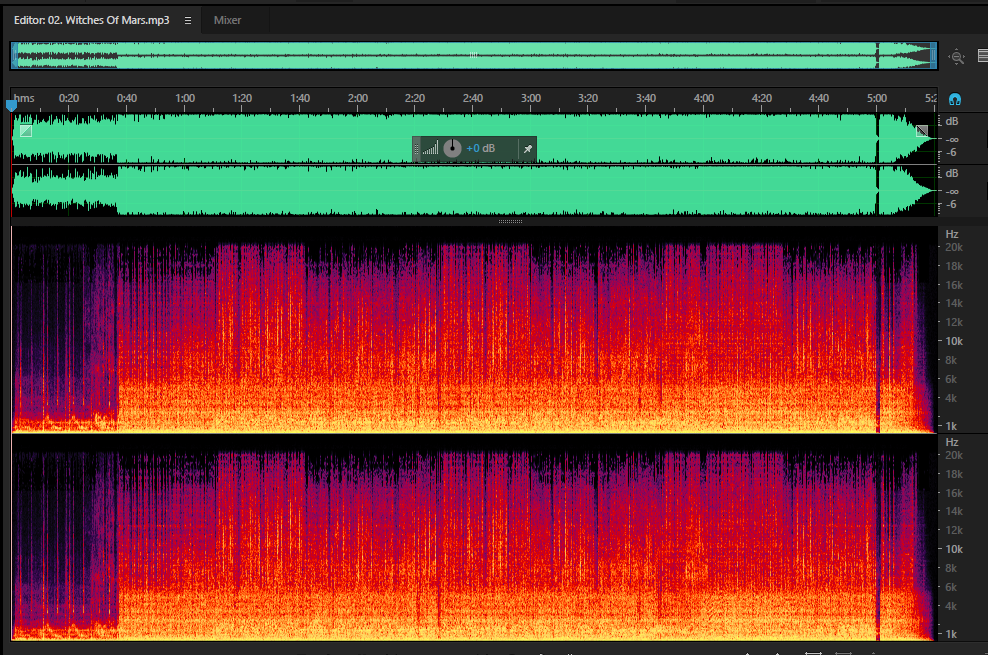Viewport: 988px width, 655px height.
Task: Click 20k on the upper spectrogram scale
Action: (x=954, y=248)
